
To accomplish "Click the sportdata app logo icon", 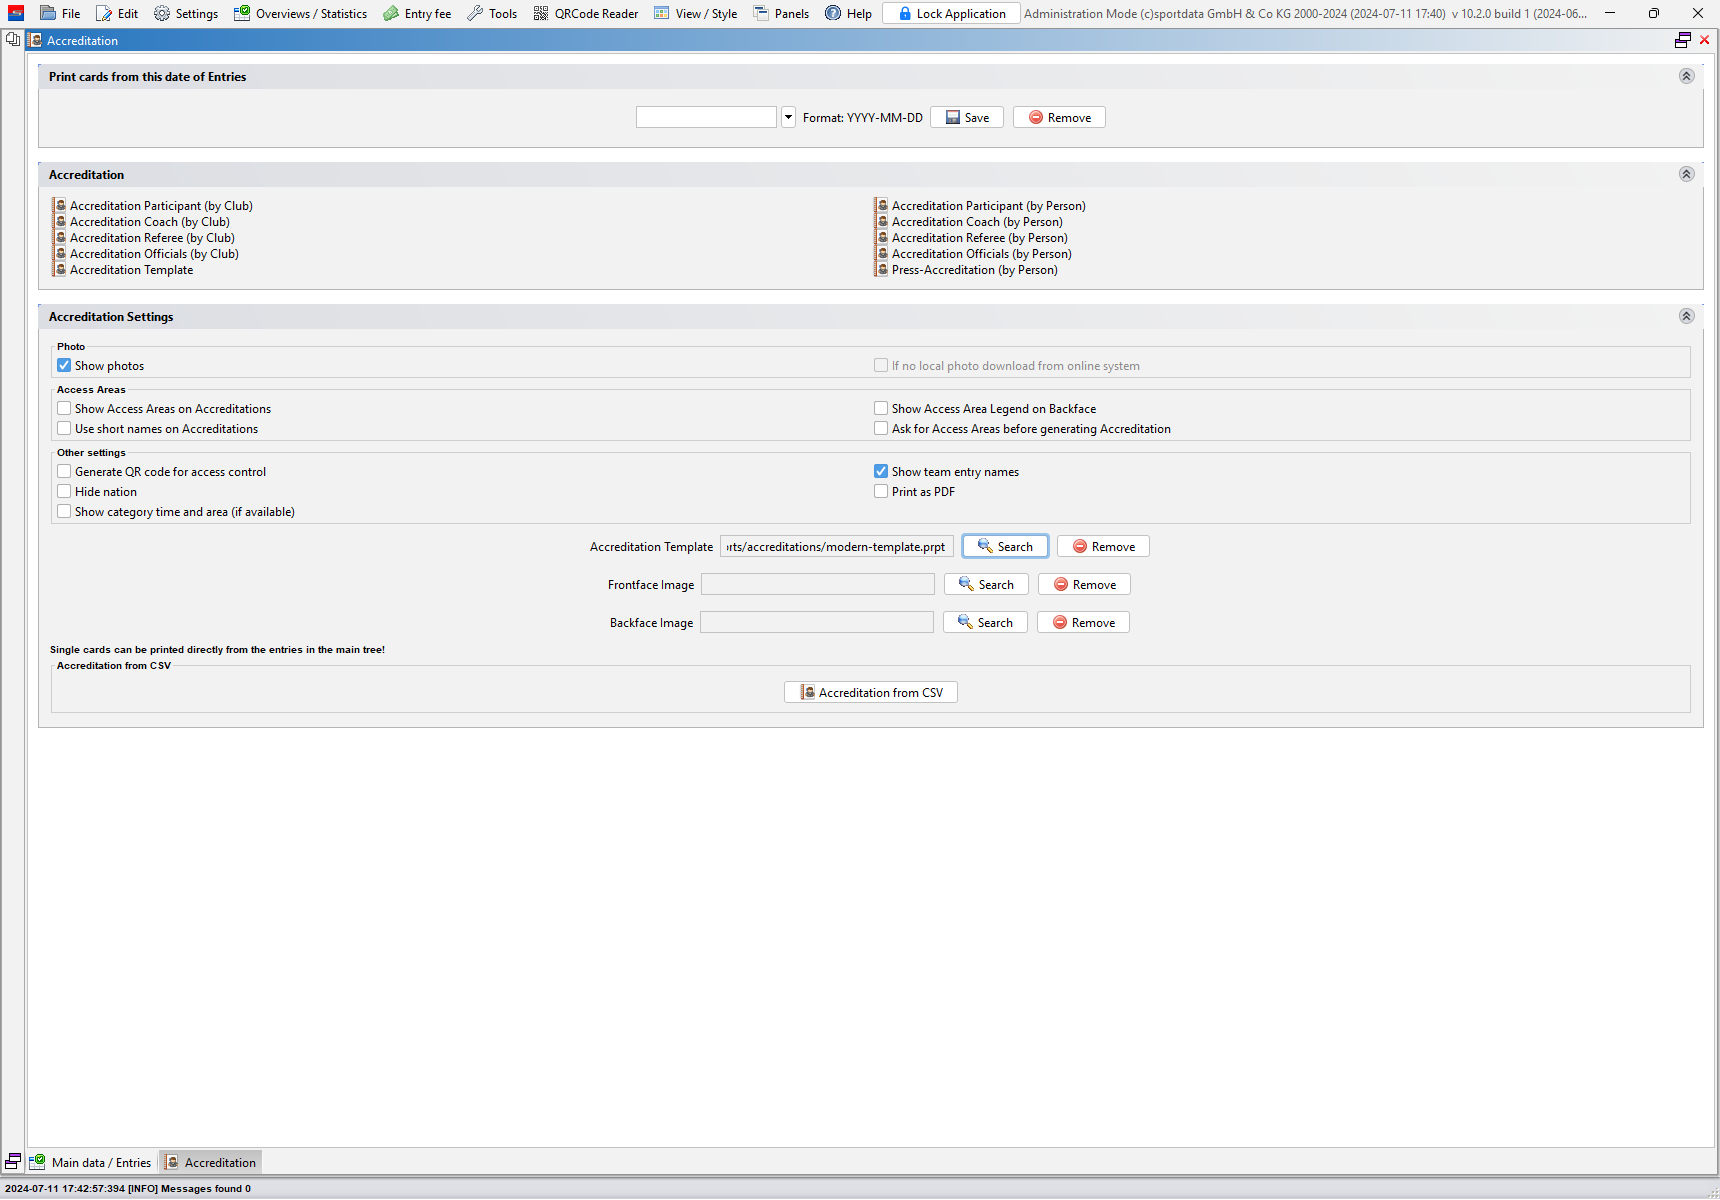I will [16, 13].
